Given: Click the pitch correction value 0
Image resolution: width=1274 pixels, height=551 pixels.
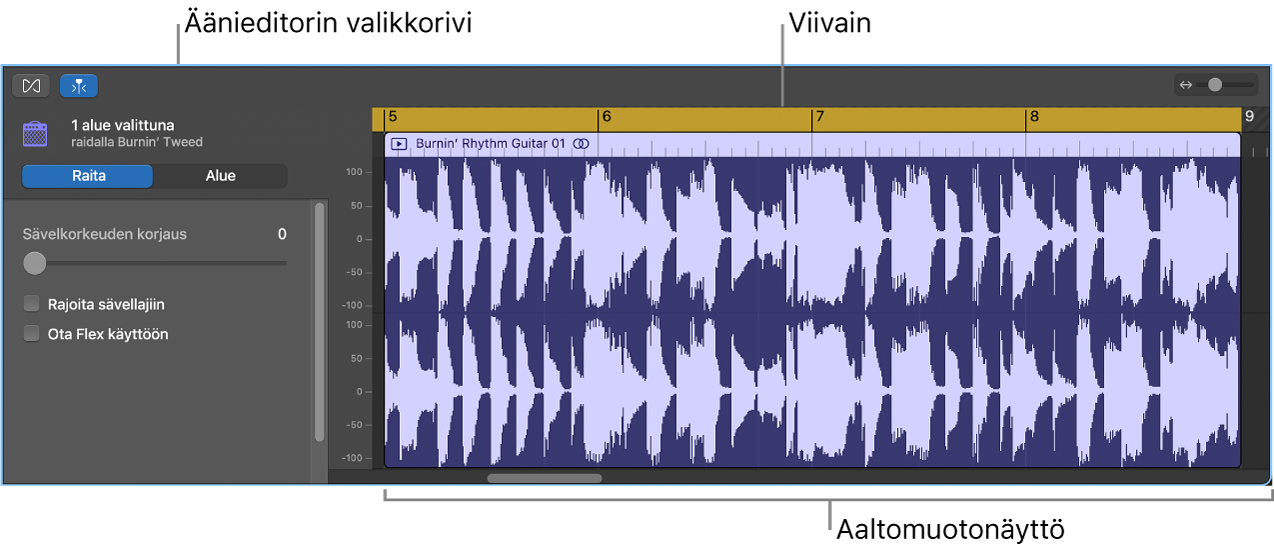Looking at the screenshot, I should point(282,234).
